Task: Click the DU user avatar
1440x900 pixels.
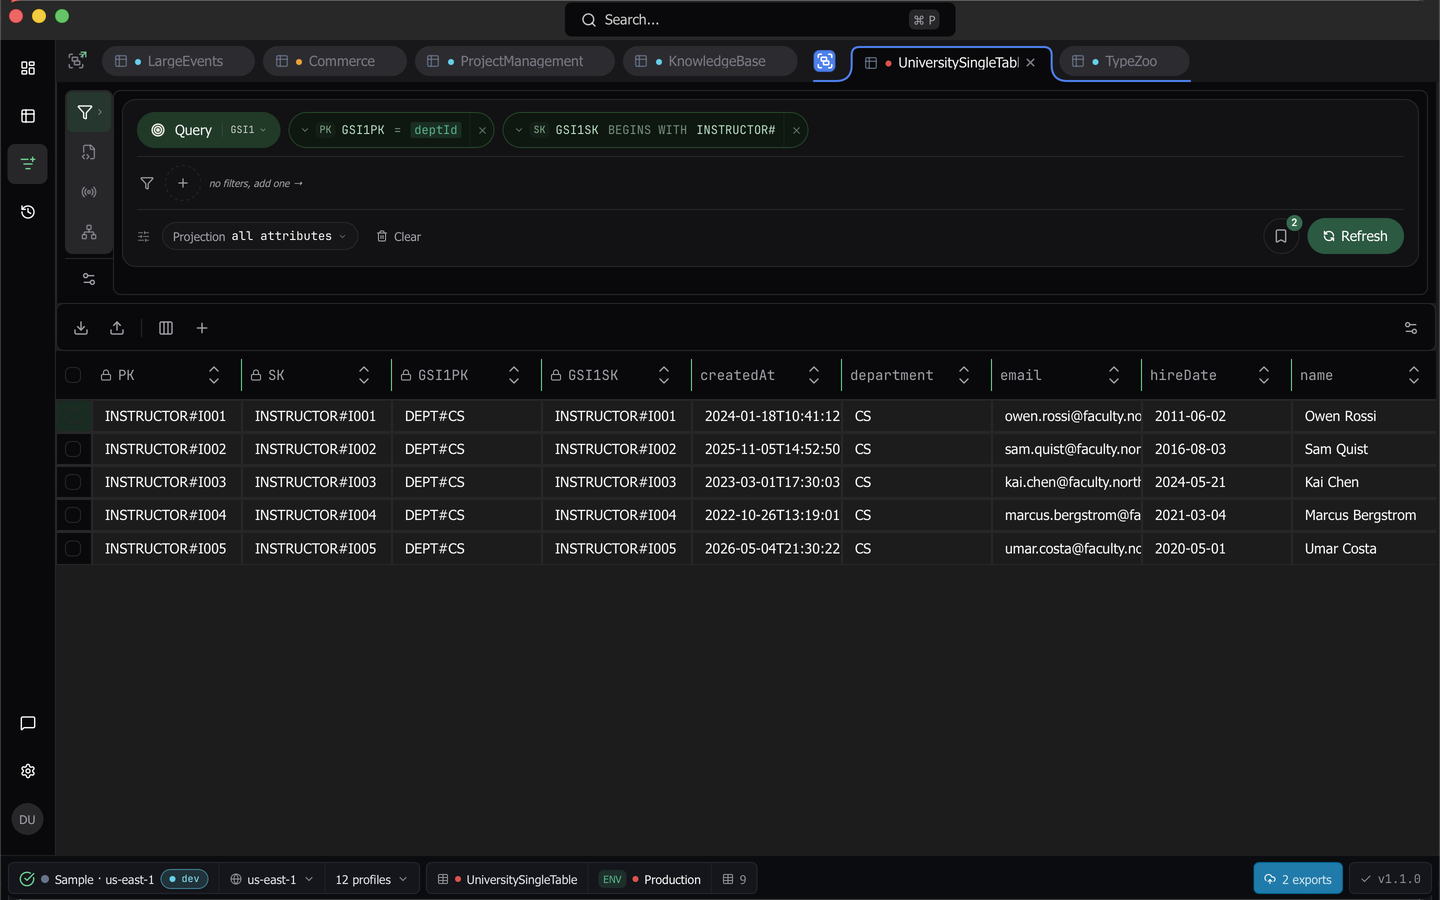Action: [x=27, y=820]
